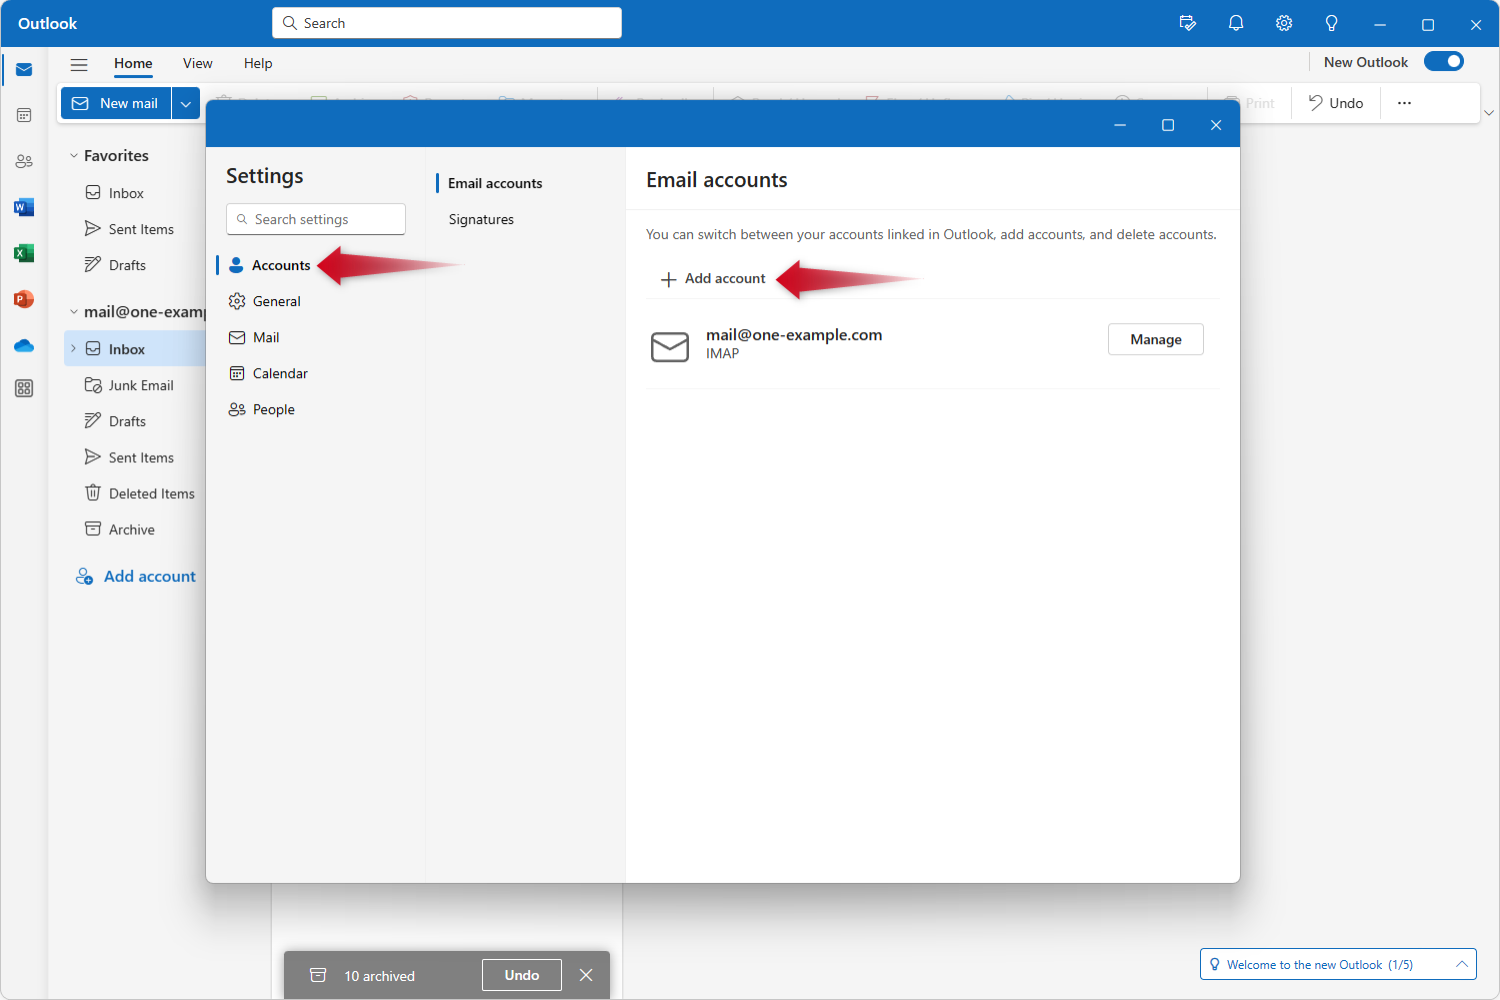The height and width of the screenshot is (1000, 1500).
Task: Launch PowerPoint from the sidebar
Action: (x=24, y=299)
